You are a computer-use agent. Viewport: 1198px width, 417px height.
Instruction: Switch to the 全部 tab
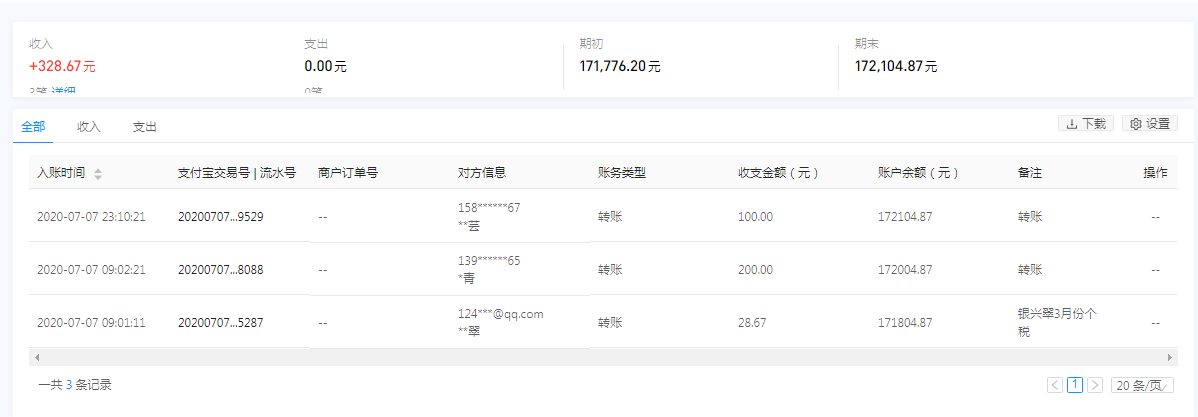pos(33,127)
